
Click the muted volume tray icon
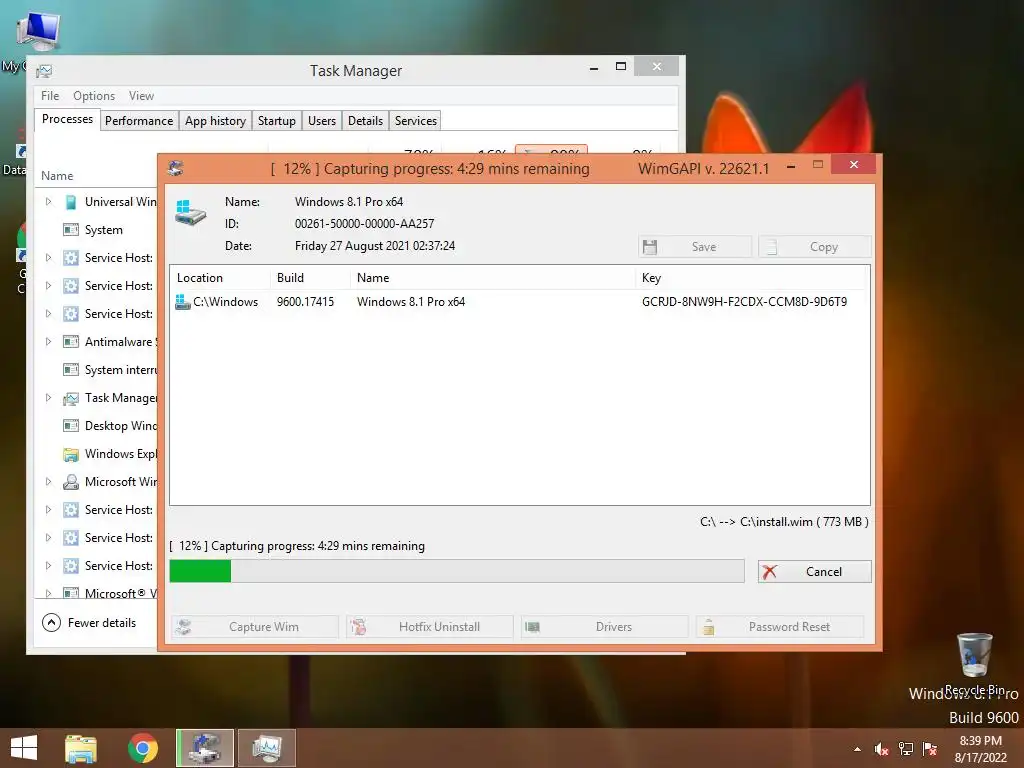point(882,749)
